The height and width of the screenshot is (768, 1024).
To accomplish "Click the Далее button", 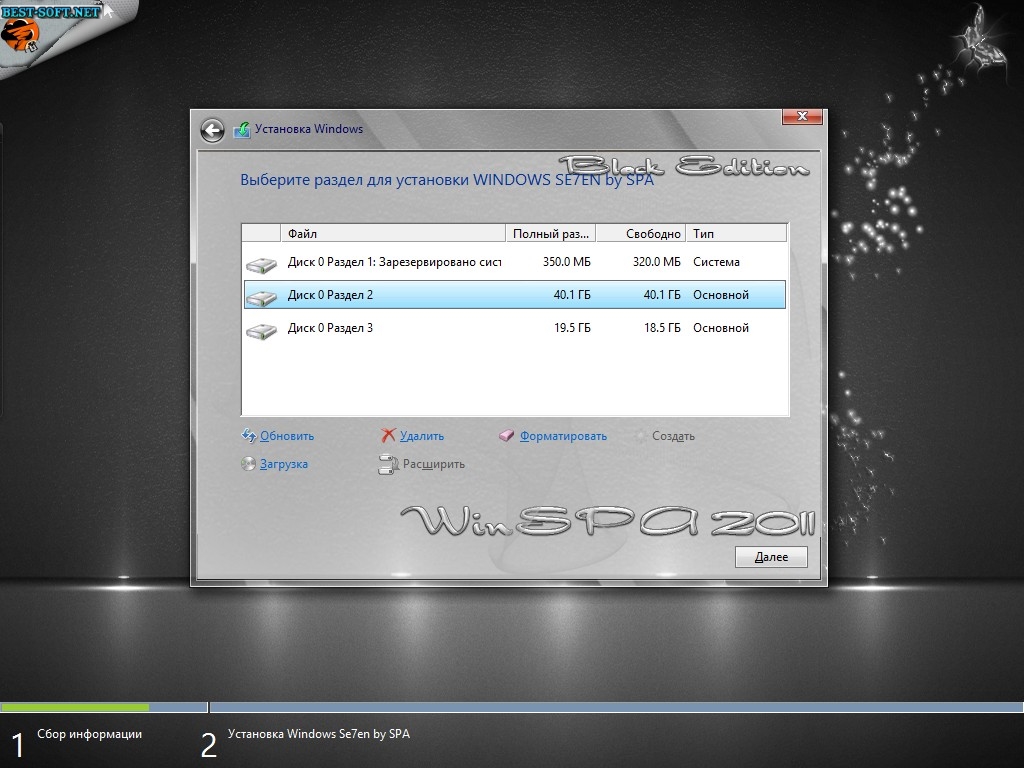I will coord(771,557).
